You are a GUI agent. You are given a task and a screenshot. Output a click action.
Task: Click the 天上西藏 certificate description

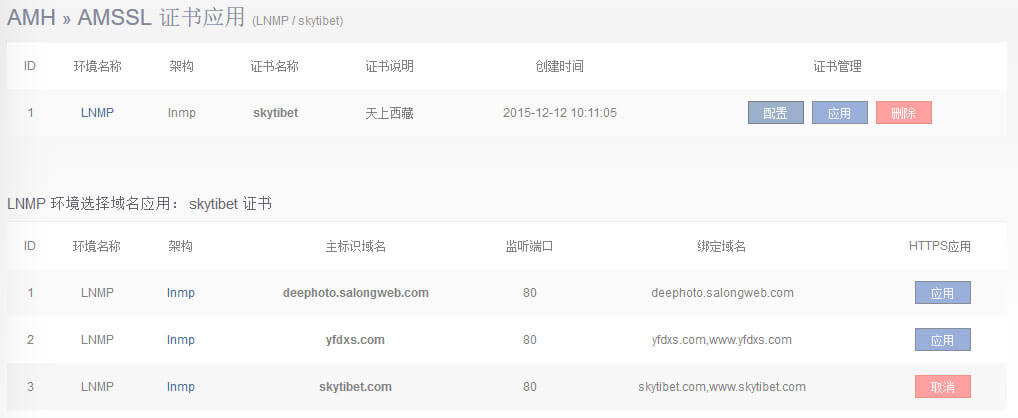tap(389, 113)
